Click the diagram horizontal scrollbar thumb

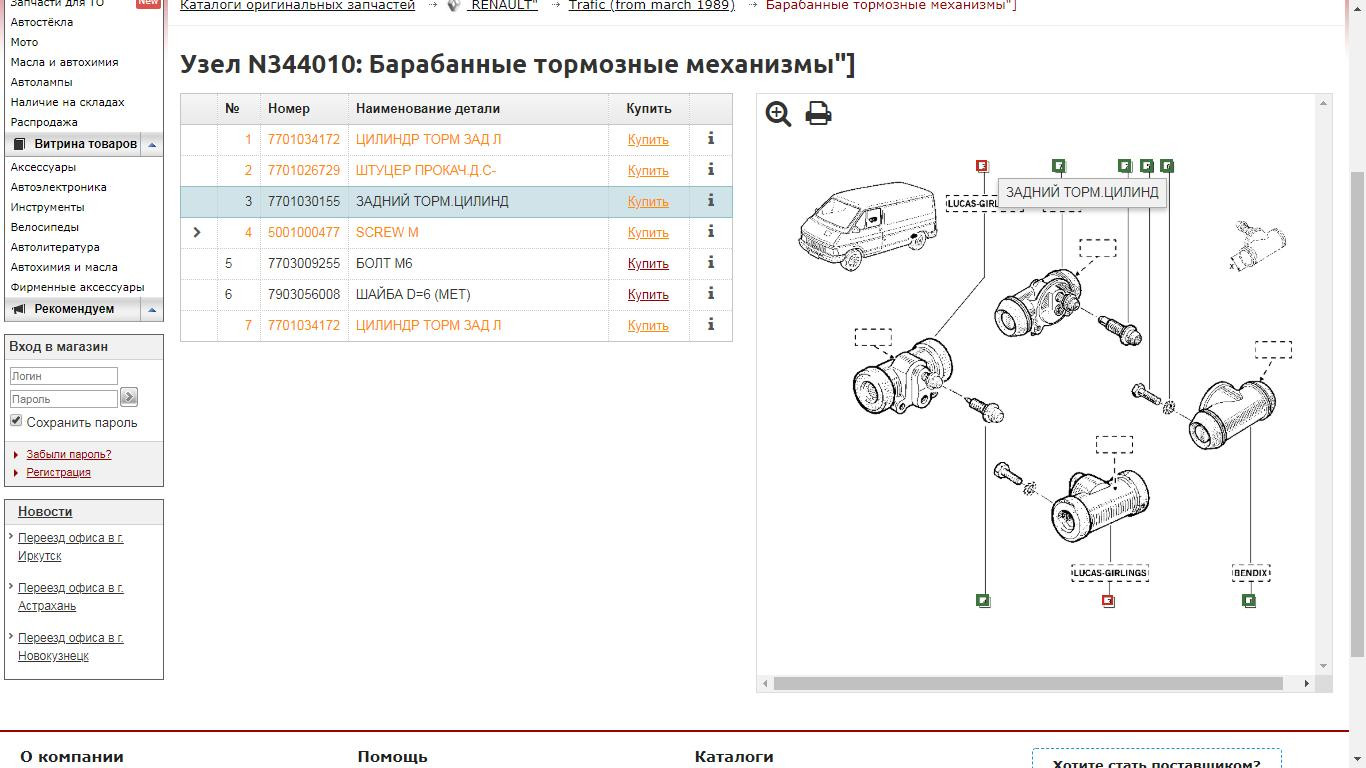tap(1028, 684)
